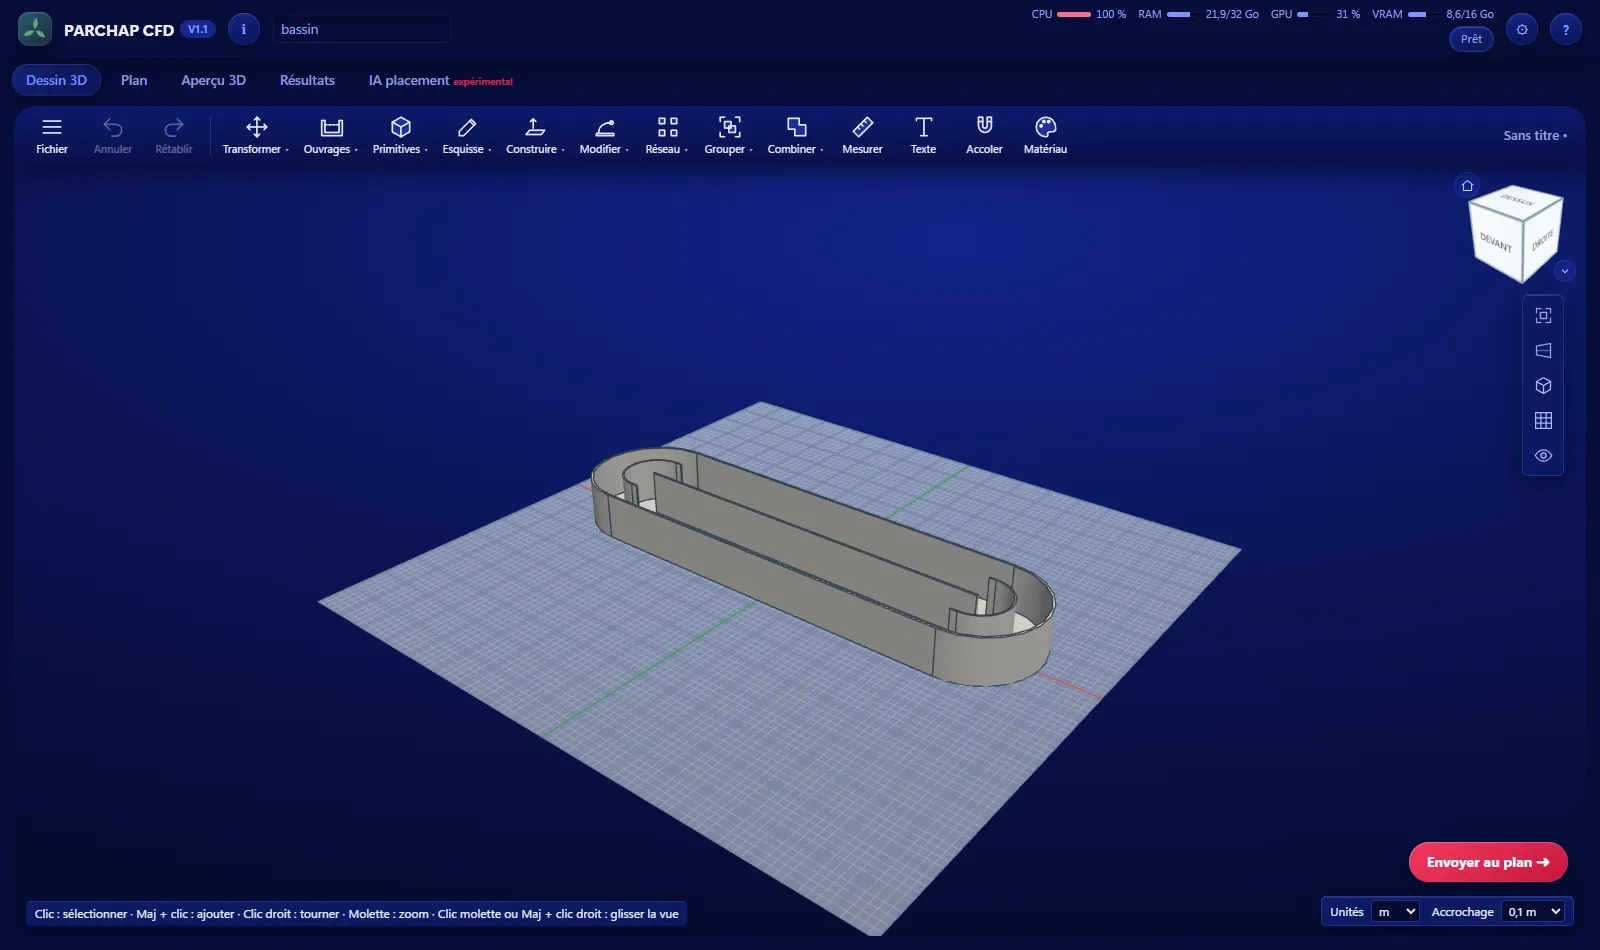This screenshot has height=950, width=1600.
Task: Switch to the Plan tab
Action: (x=134, y=80)
